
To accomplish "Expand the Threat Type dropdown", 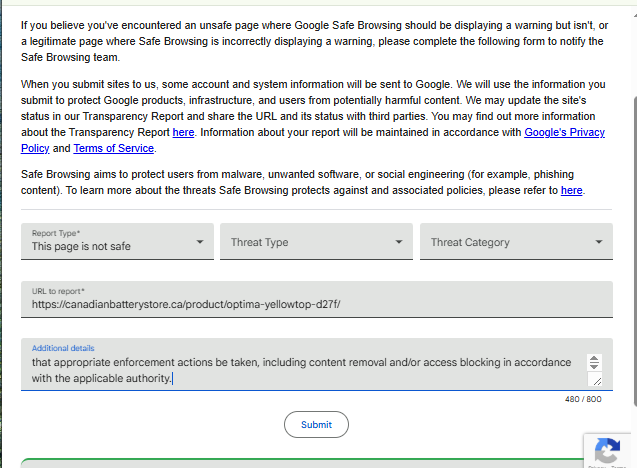I will coord(316,241).
